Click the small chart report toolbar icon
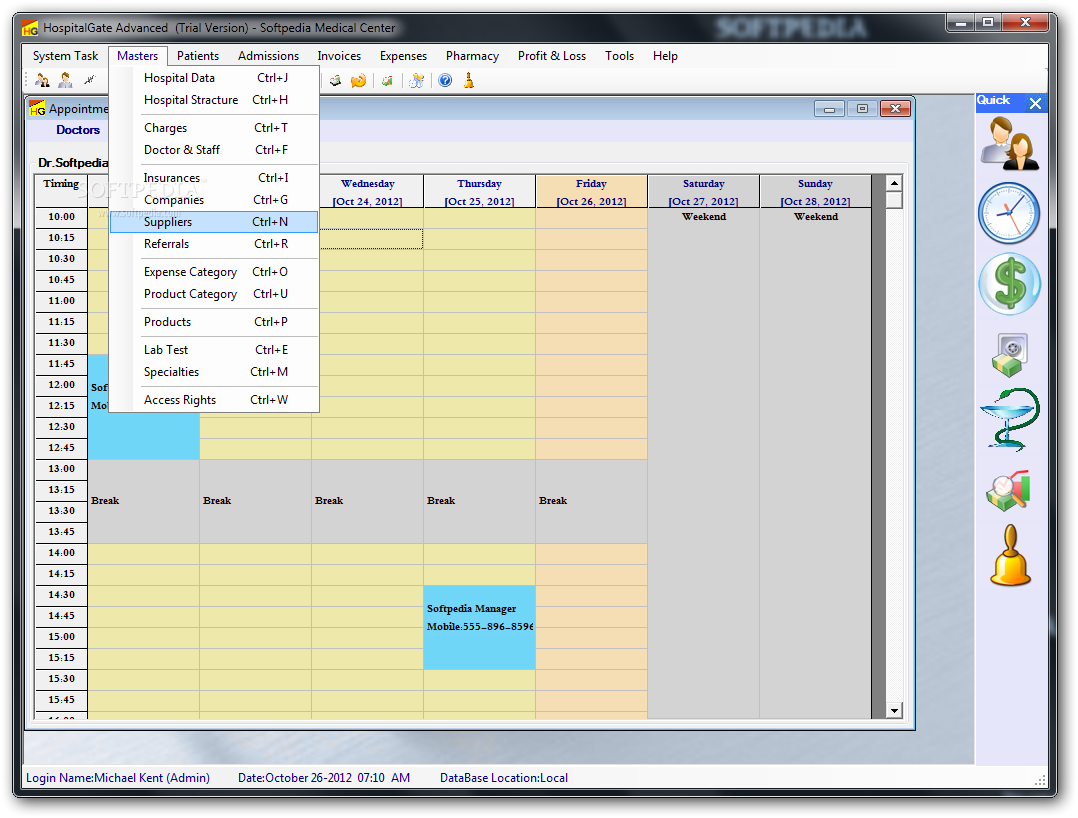This screenshot has width=1078, height=818. (388, 80)
